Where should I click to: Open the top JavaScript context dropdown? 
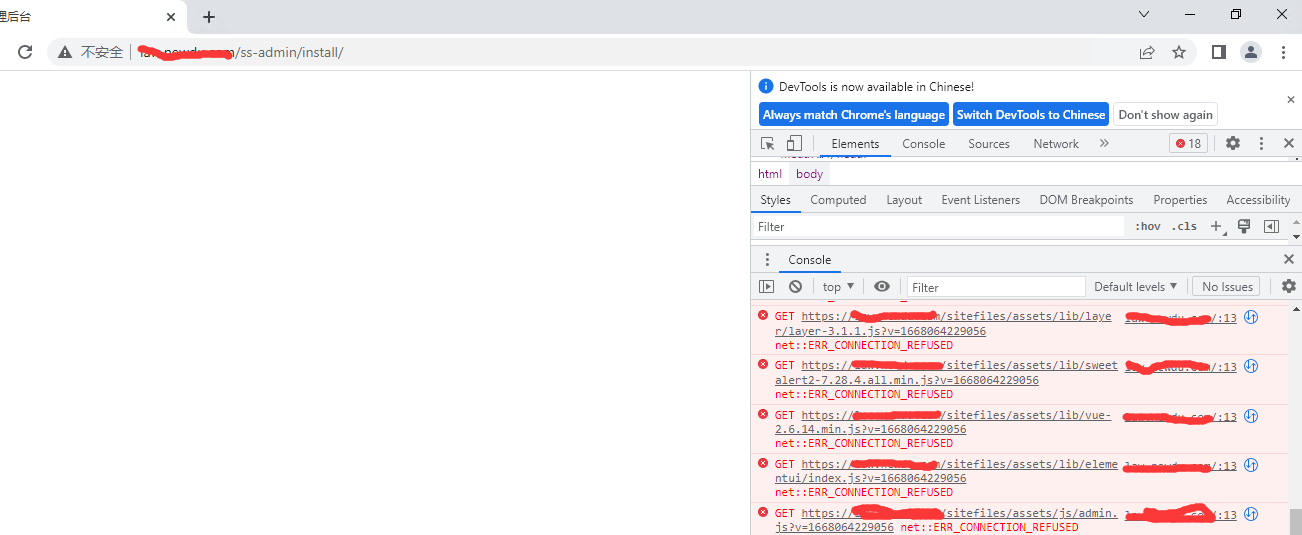(838, 287)
